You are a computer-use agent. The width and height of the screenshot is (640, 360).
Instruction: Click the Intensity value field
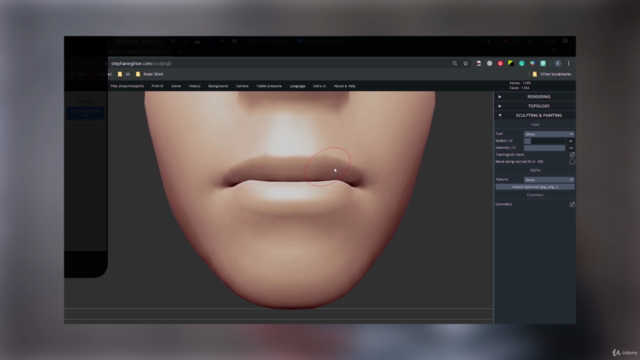(x=571, y=148)
